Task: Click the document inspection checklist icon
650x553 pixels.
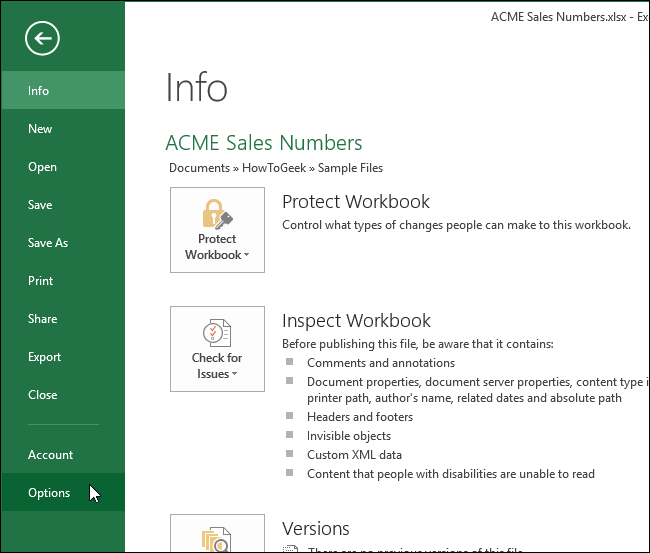Action: [217, 332]
